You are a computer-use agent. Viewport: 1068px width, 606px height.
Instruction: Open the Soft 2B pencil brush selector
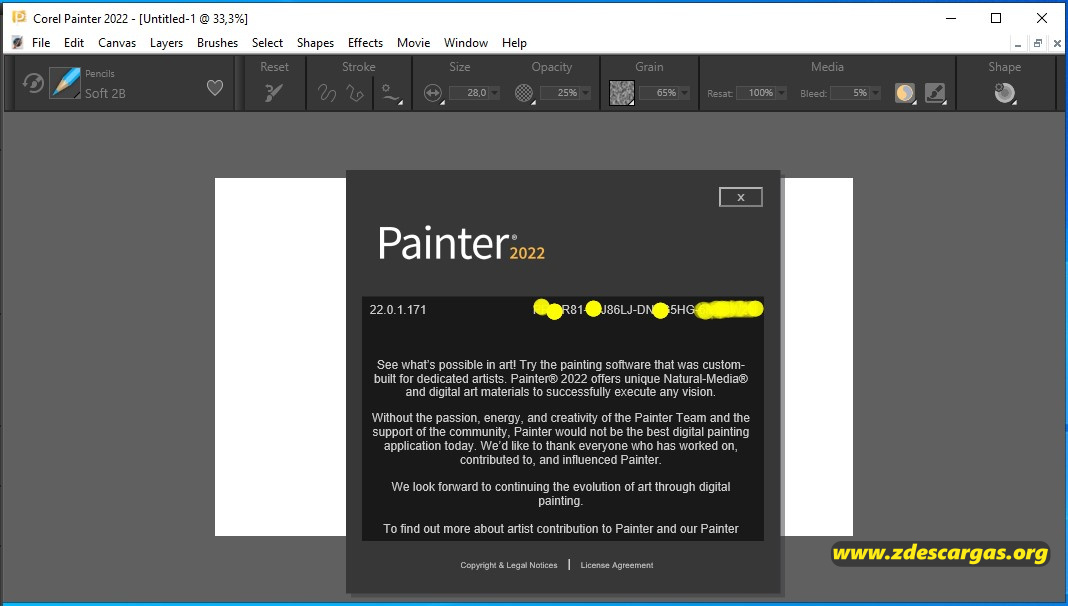click(65, 84)
